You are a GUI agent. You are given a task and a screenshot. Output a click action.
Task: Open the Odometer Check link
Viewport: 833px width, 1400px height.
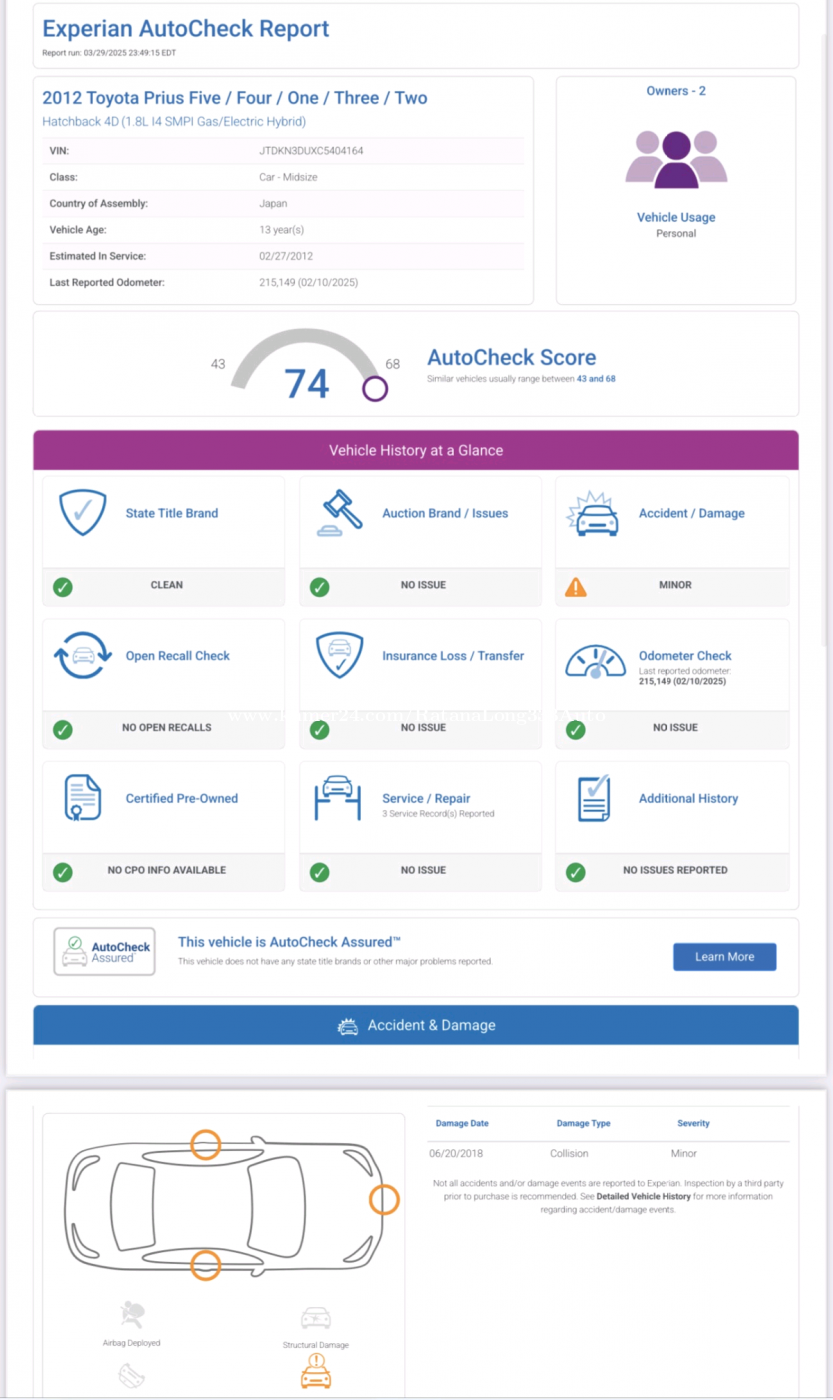tap(685, 656)
